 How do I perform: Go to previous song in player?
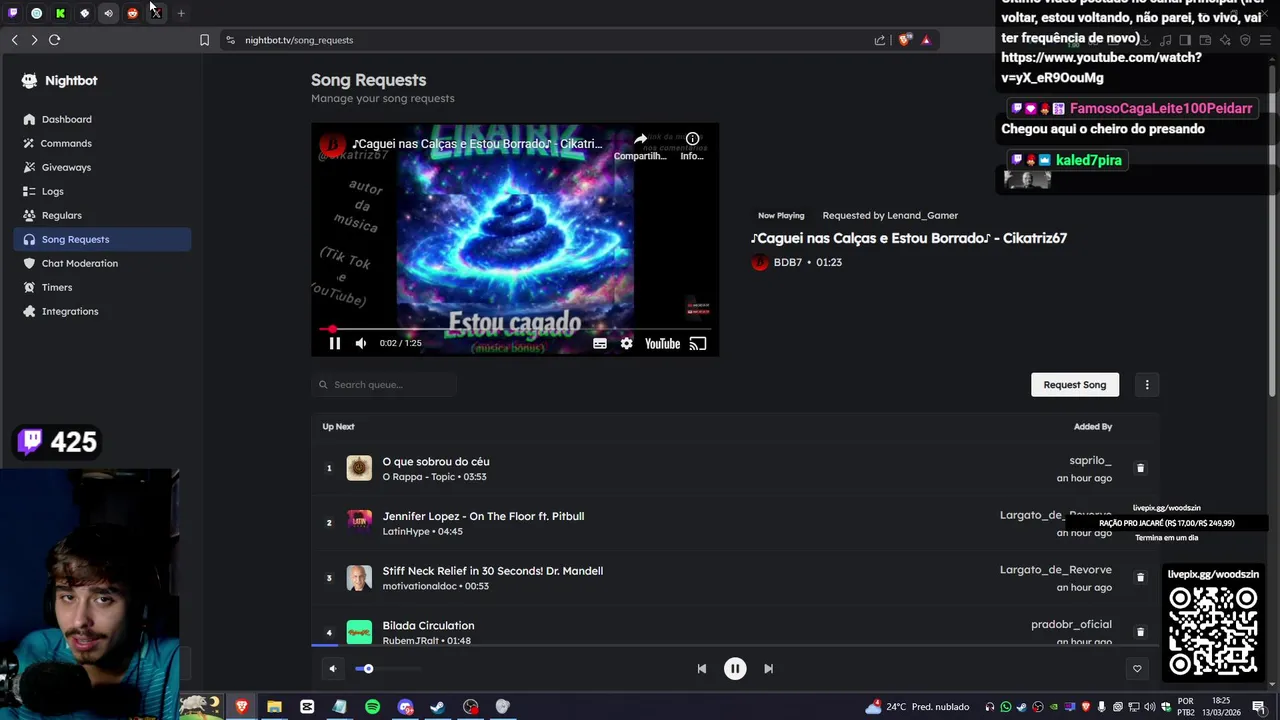[702, 669]
